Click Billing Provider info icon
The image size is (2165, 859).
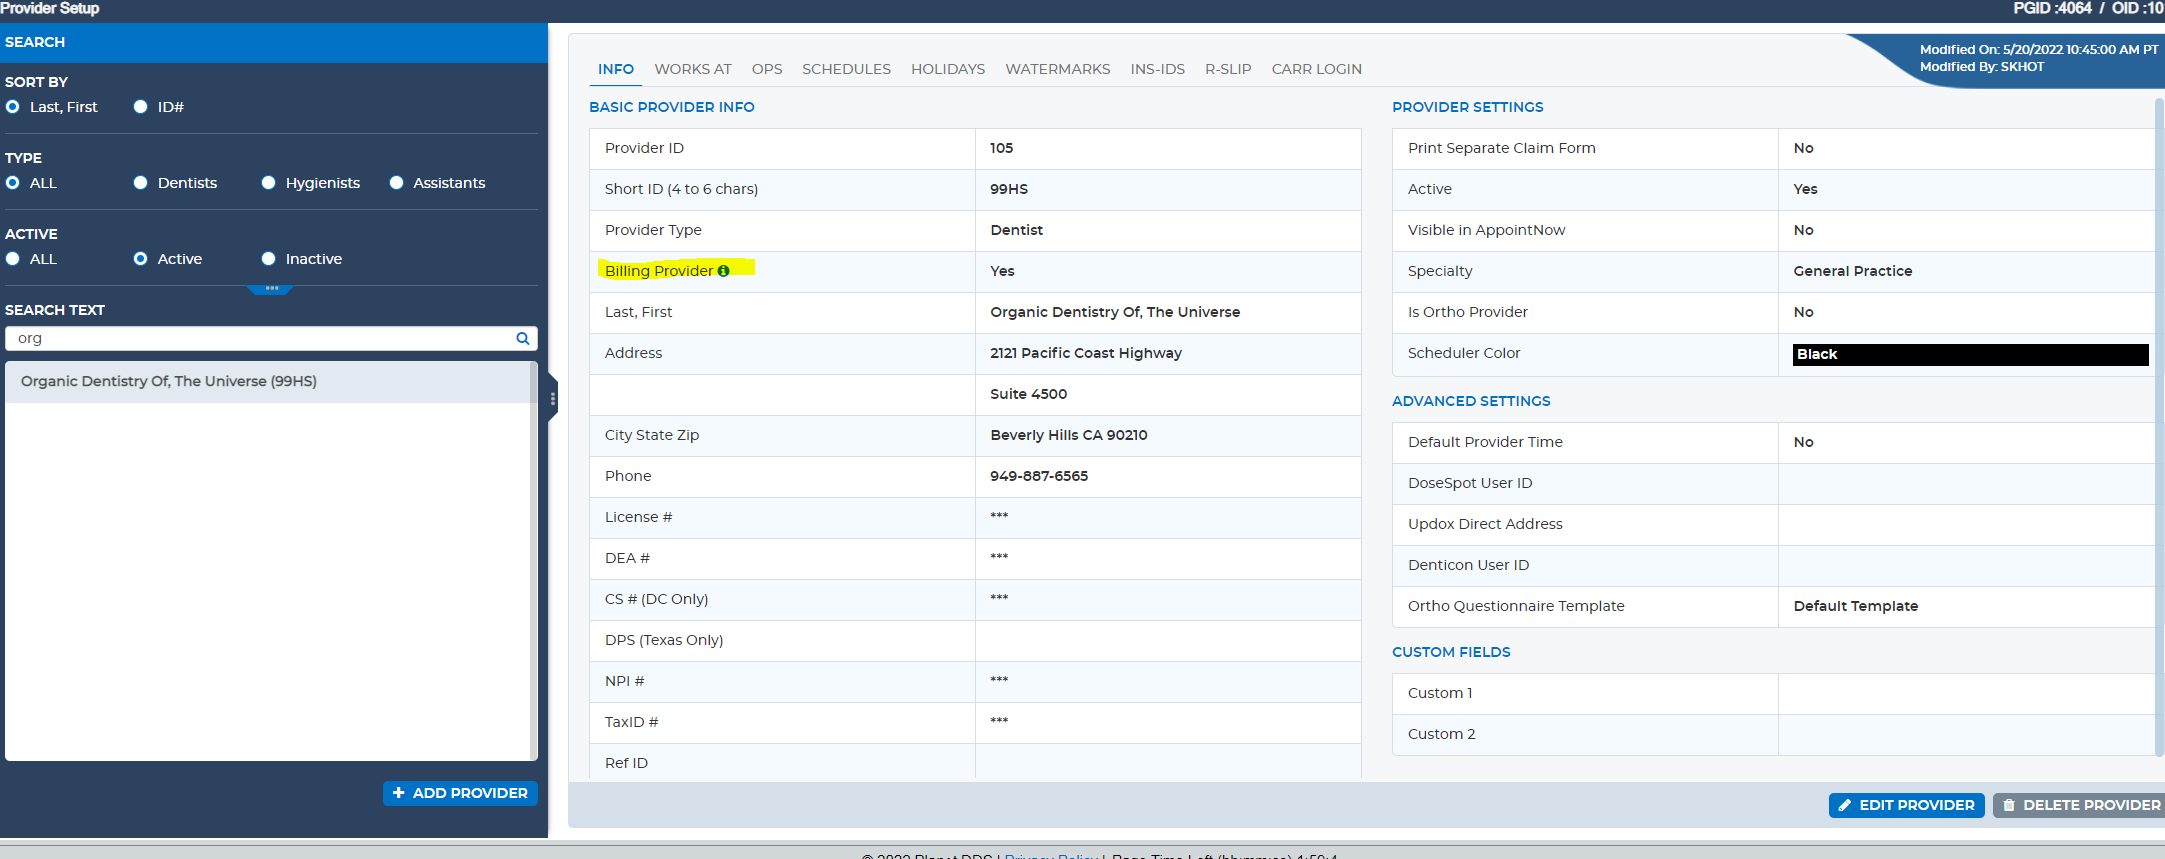click(723, 271)
